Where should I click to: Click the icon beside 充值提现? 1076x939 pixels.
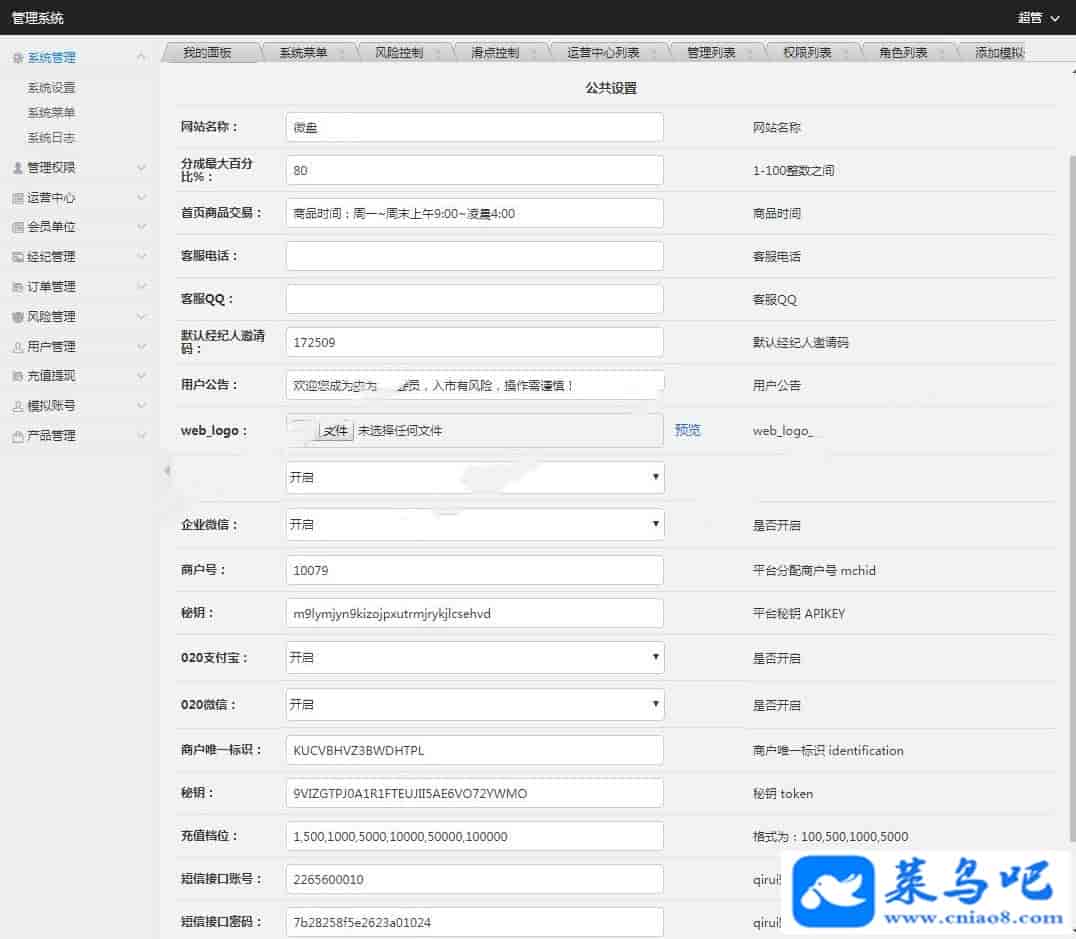click(18, 376)
